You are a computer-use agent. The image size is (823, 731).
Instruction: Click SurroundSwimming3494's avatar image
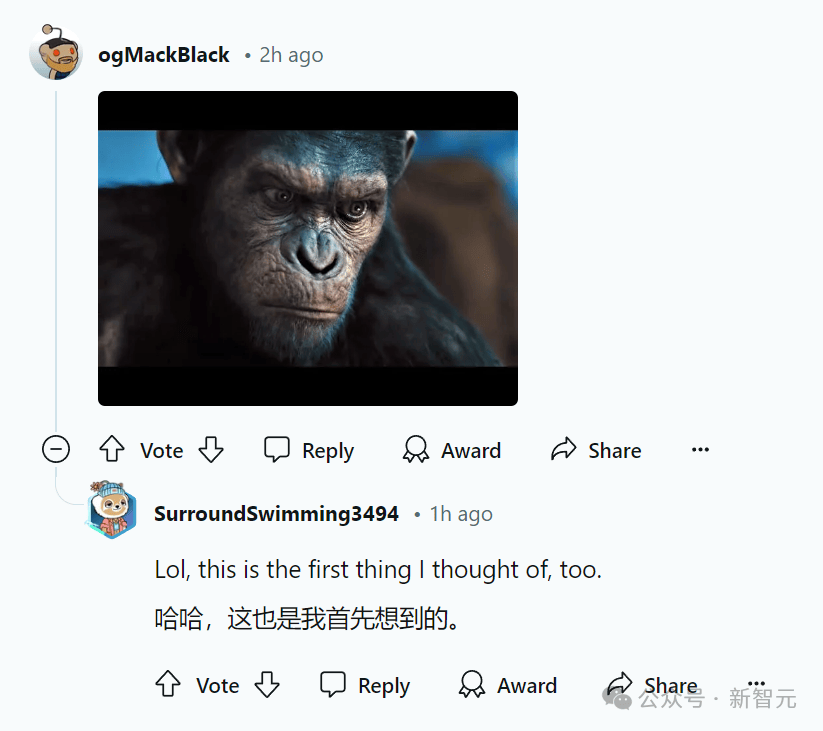pos(111,510)
